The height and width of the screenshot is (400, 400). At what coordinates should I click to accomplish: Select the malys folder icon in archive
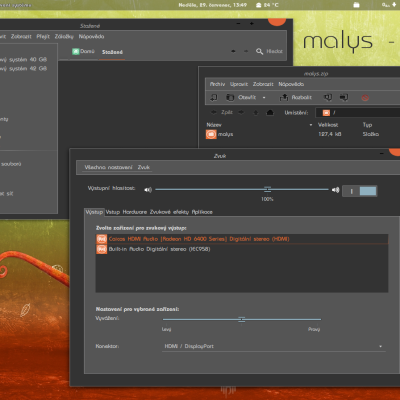pos(211,134)
